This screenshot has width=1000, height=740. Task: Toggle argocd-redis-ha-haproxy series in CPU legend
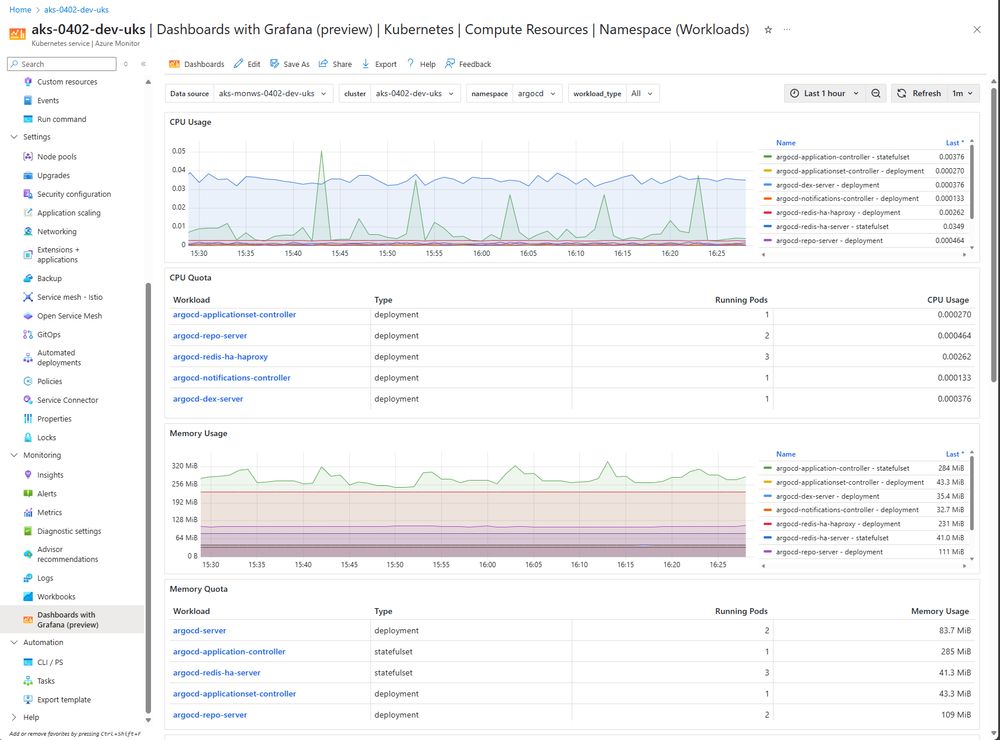[838, 212]
